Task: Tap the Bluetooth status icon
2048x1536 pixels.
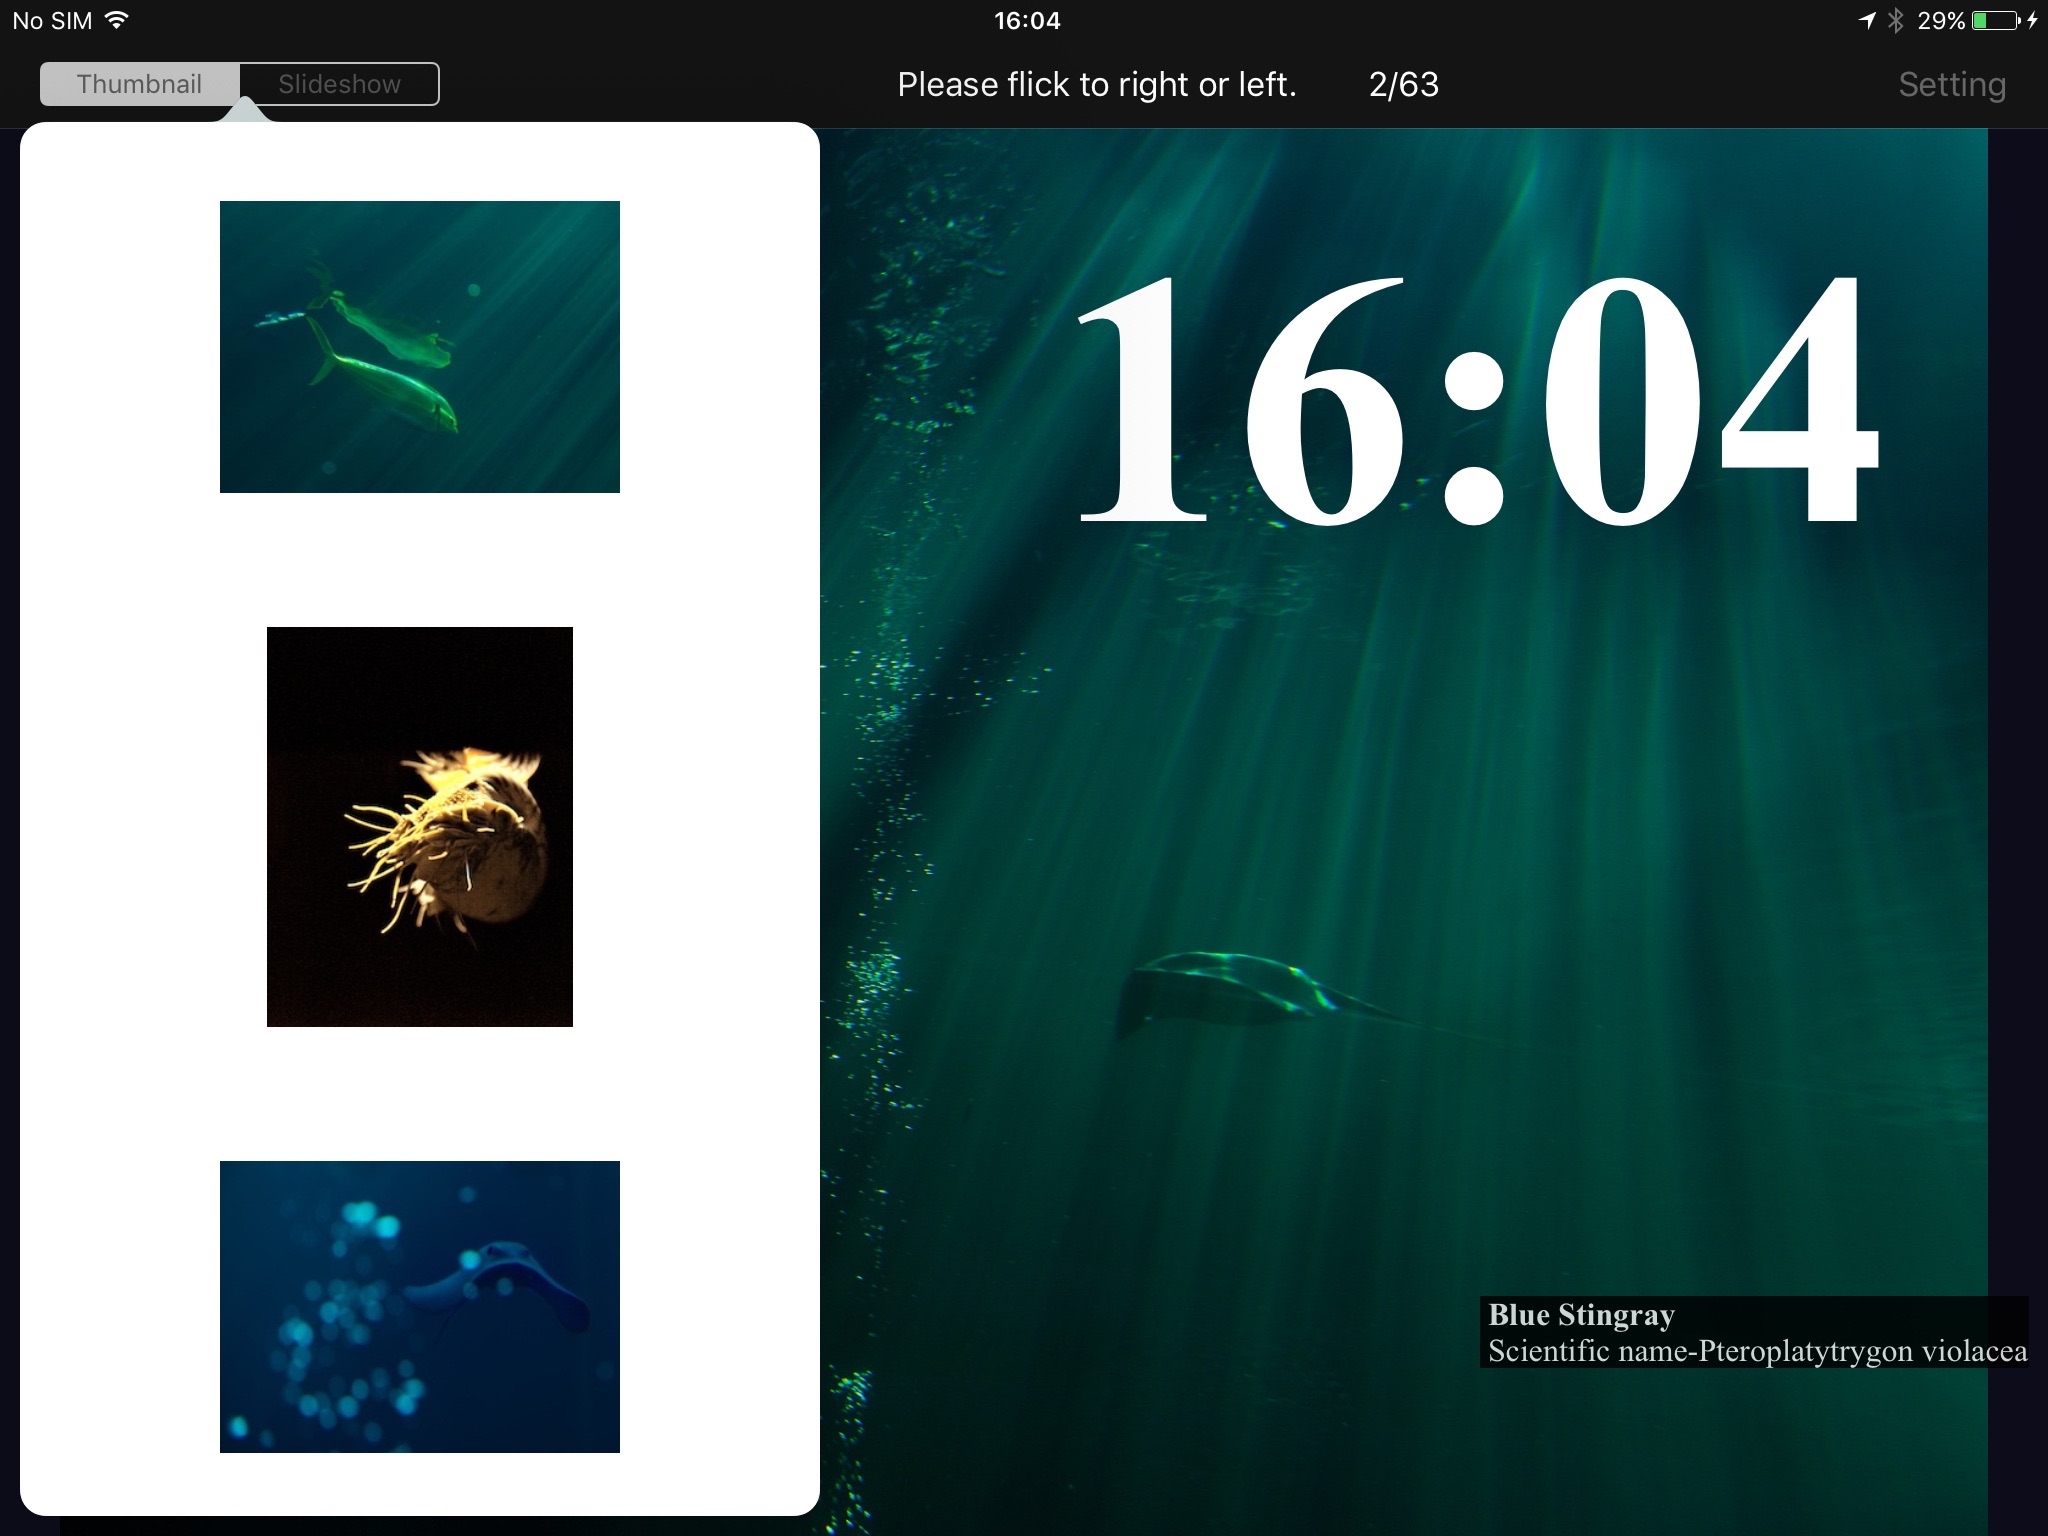Action: [x=1895, y=20]
